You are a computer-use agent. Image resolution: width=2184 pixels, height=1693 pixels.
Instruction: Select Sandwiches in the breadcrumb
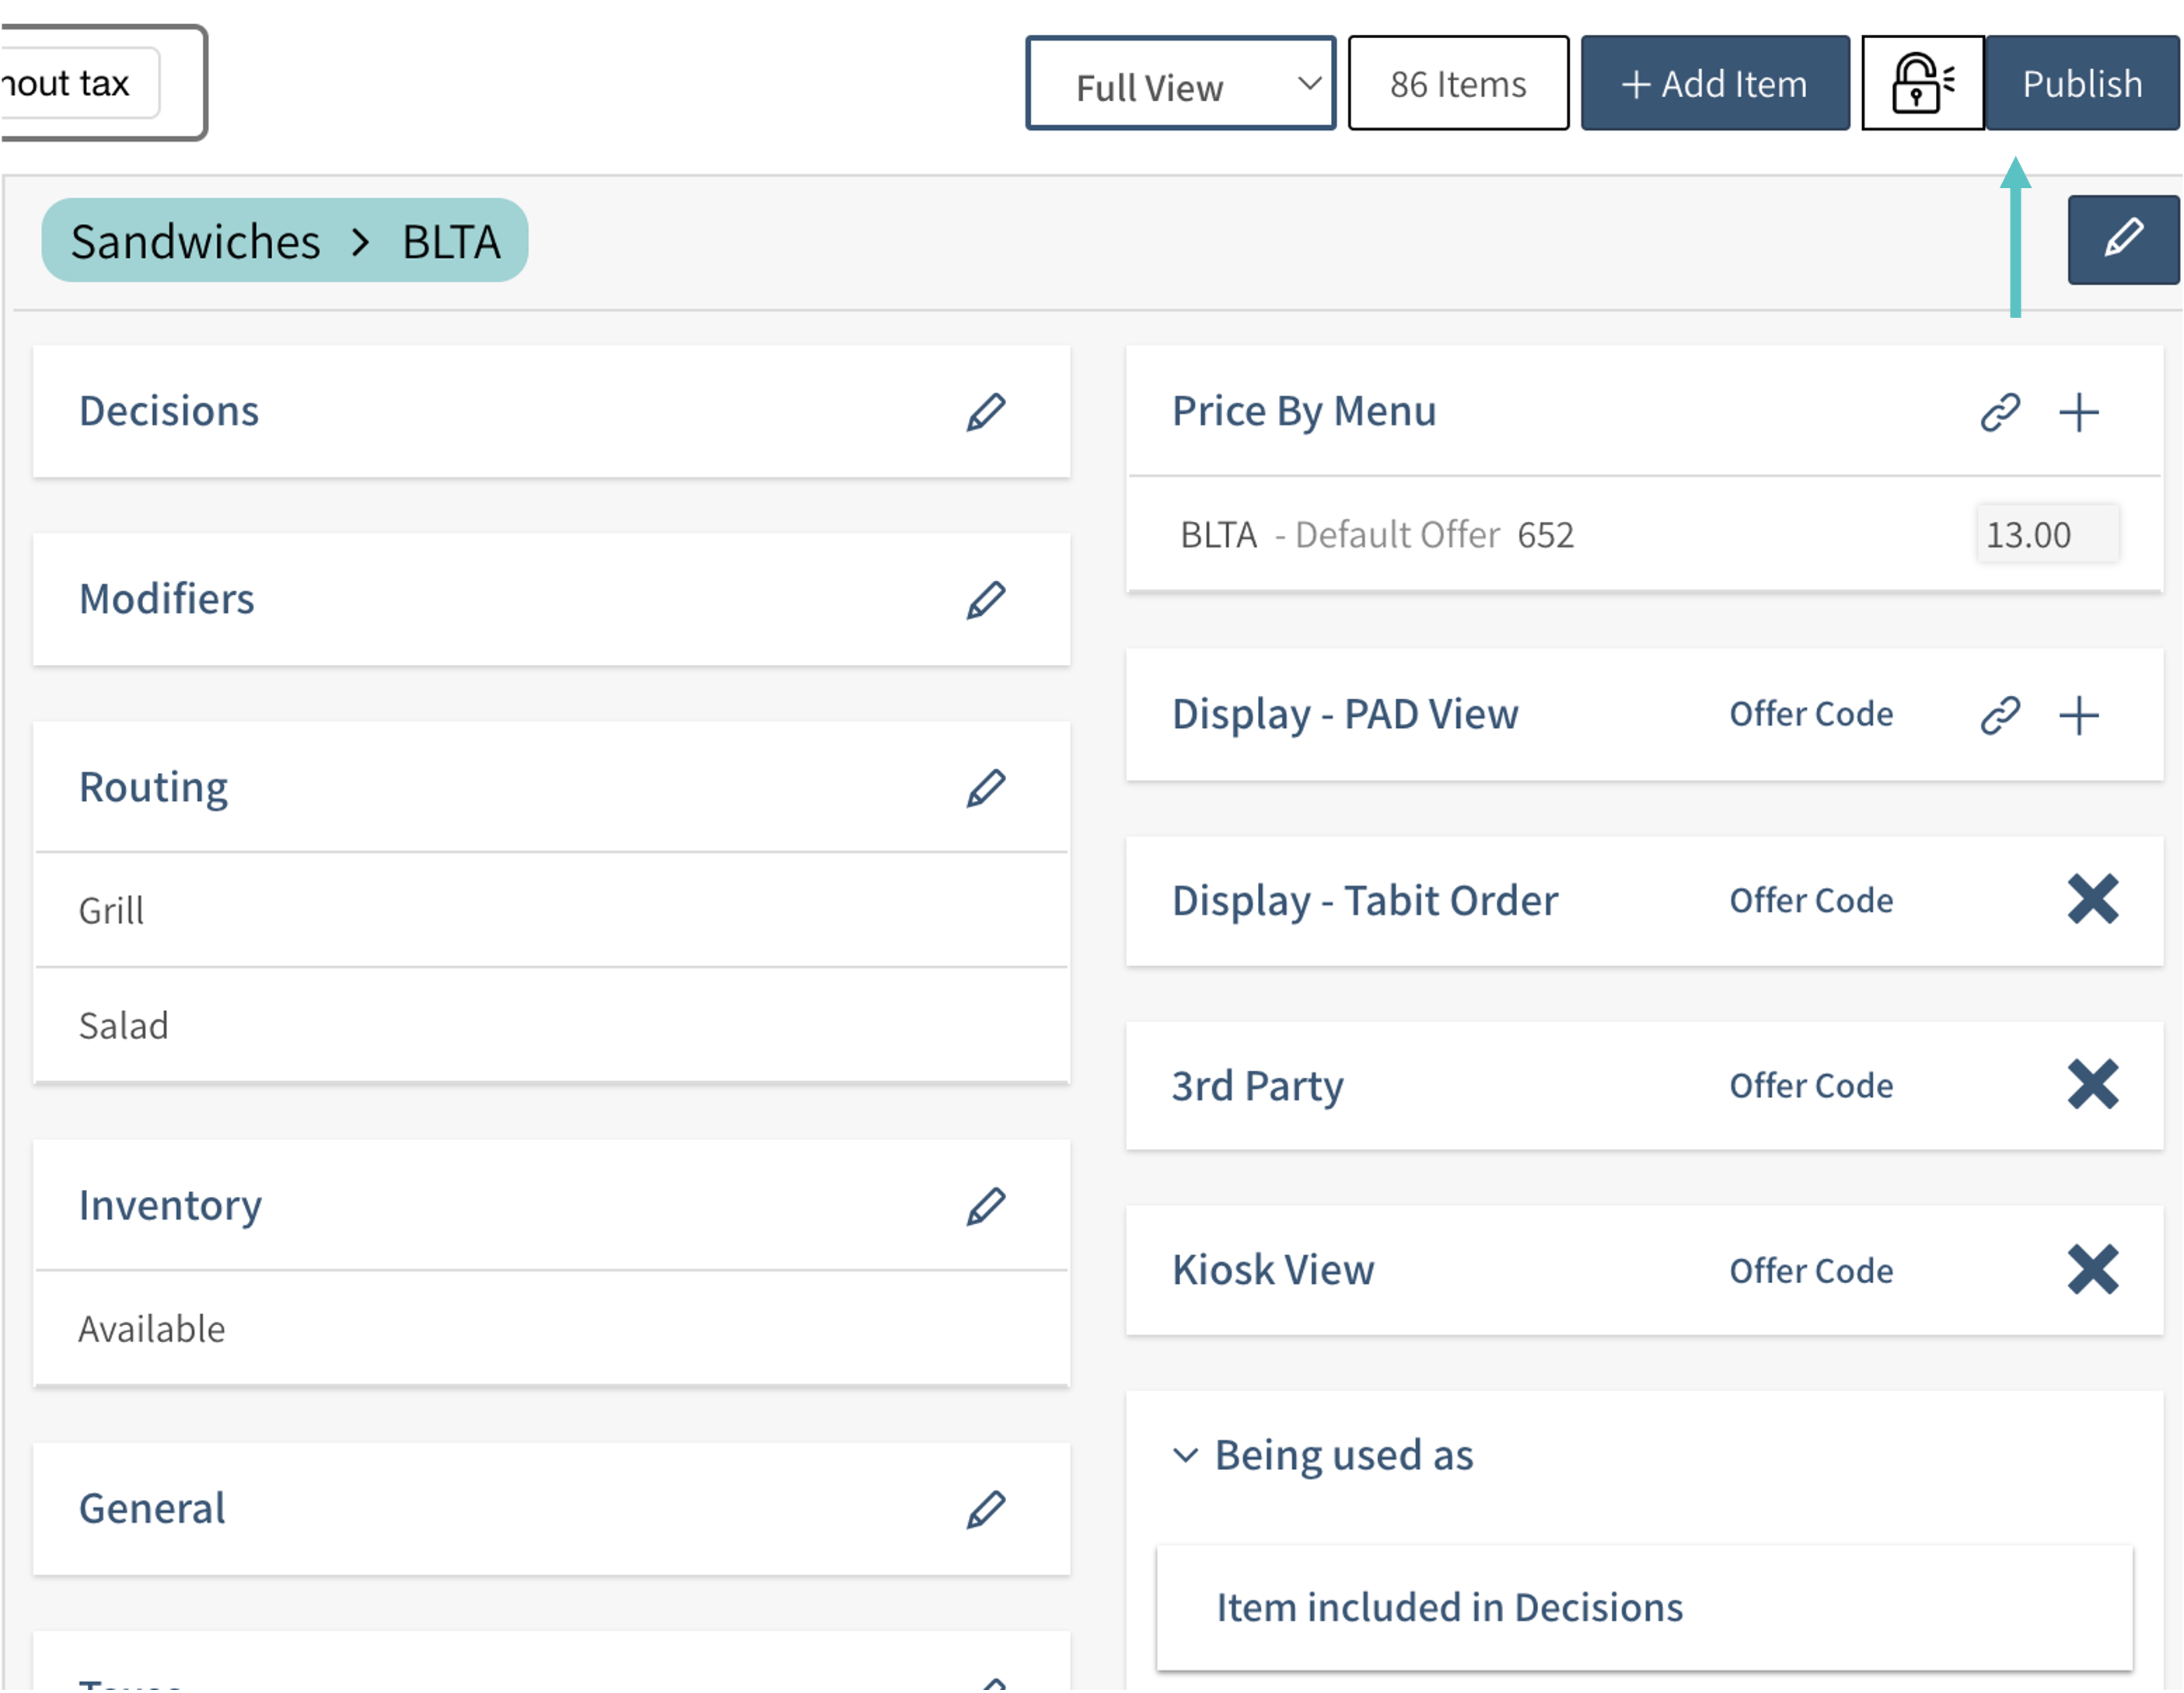tap(196, 241)
